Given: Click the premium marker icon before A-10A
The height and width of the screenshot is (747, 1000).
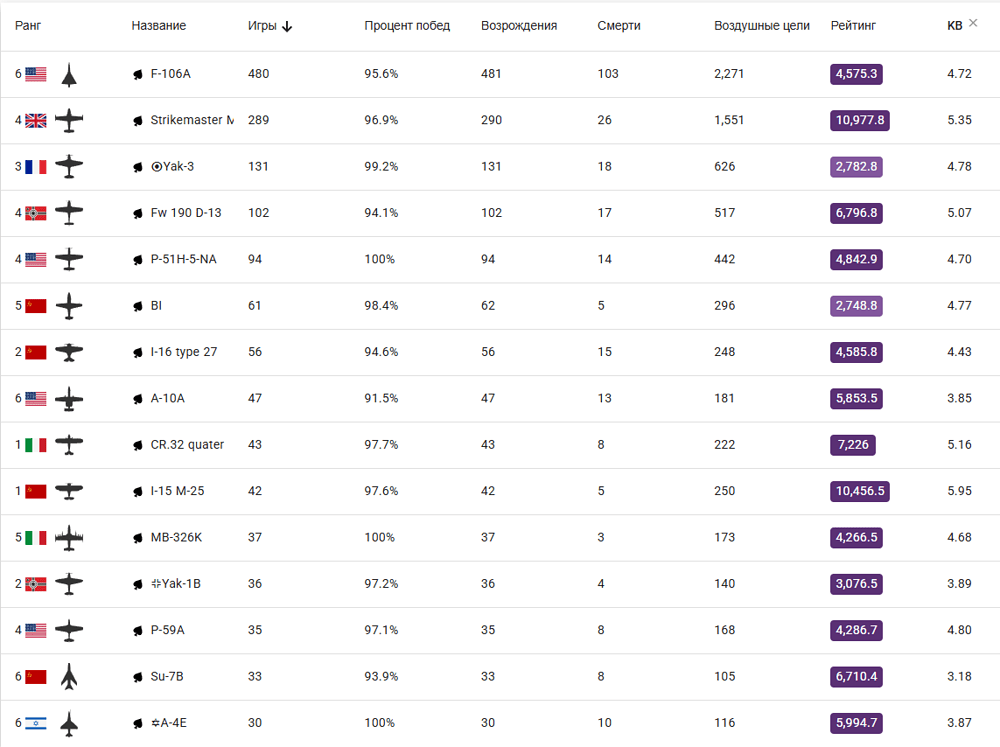Looking at the screenshot, I should coord(138,399).
